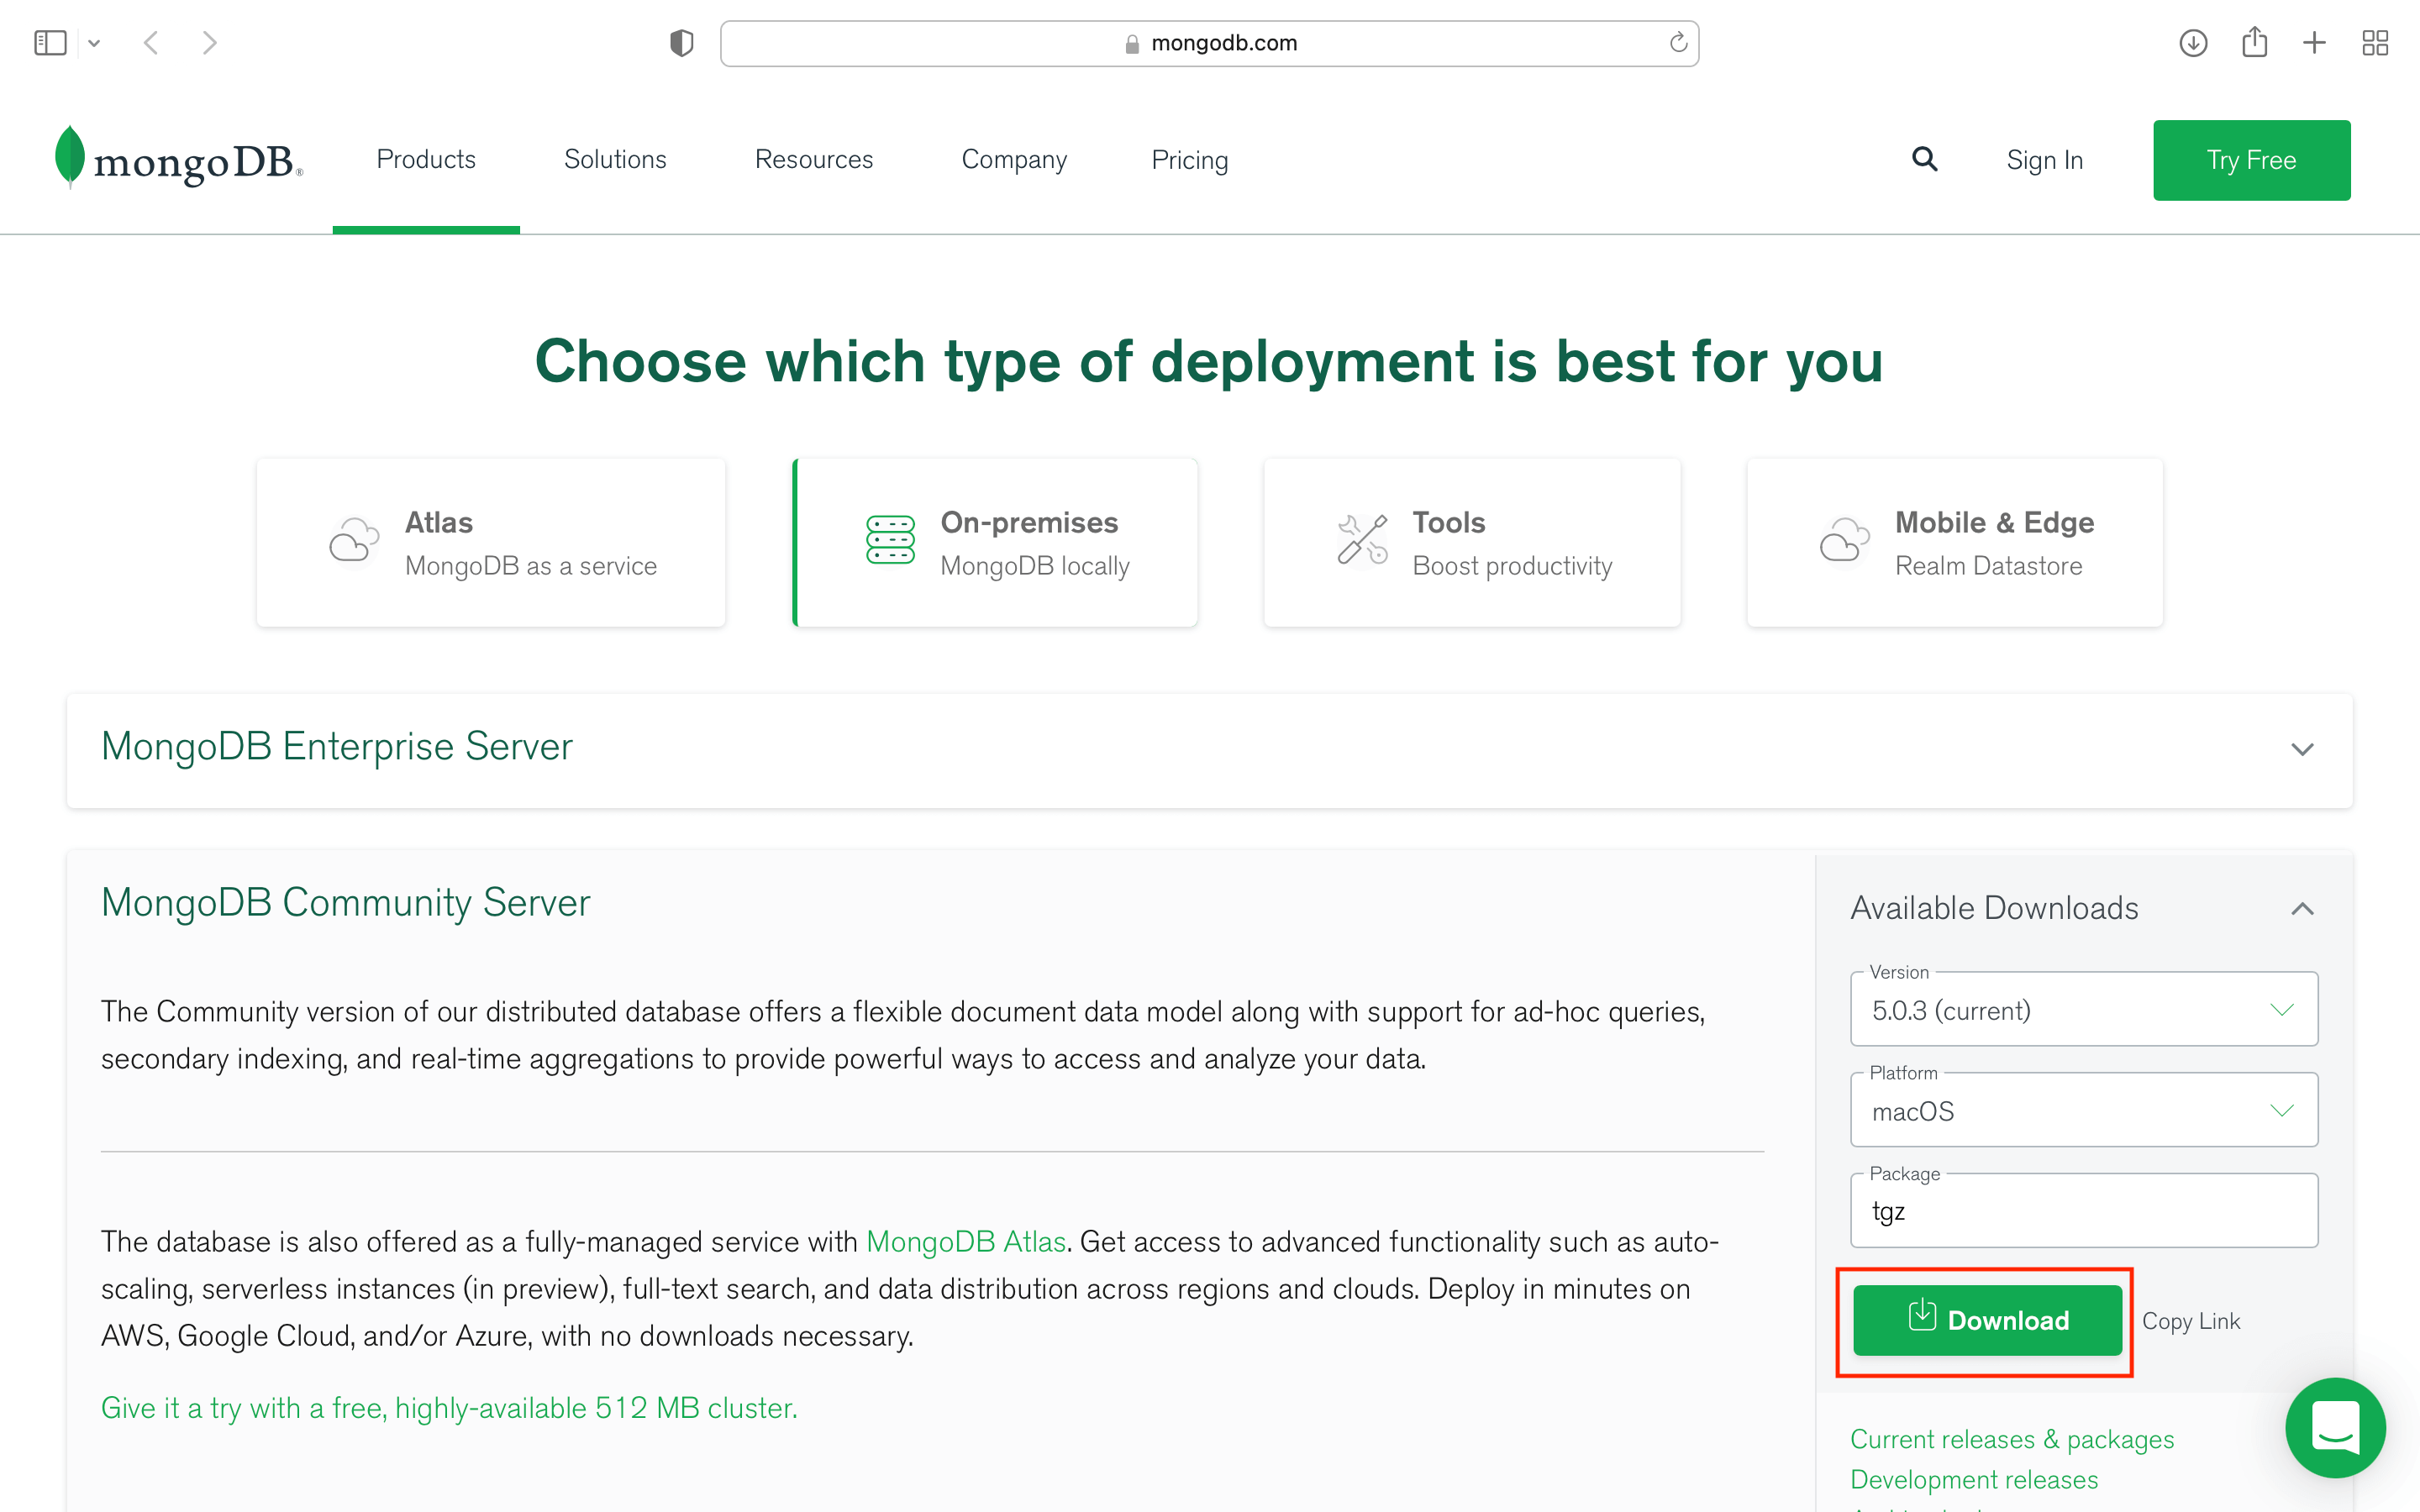Click MongoDB Community Server heading
Screen dimensions: 2420x1512
point(346,903)
